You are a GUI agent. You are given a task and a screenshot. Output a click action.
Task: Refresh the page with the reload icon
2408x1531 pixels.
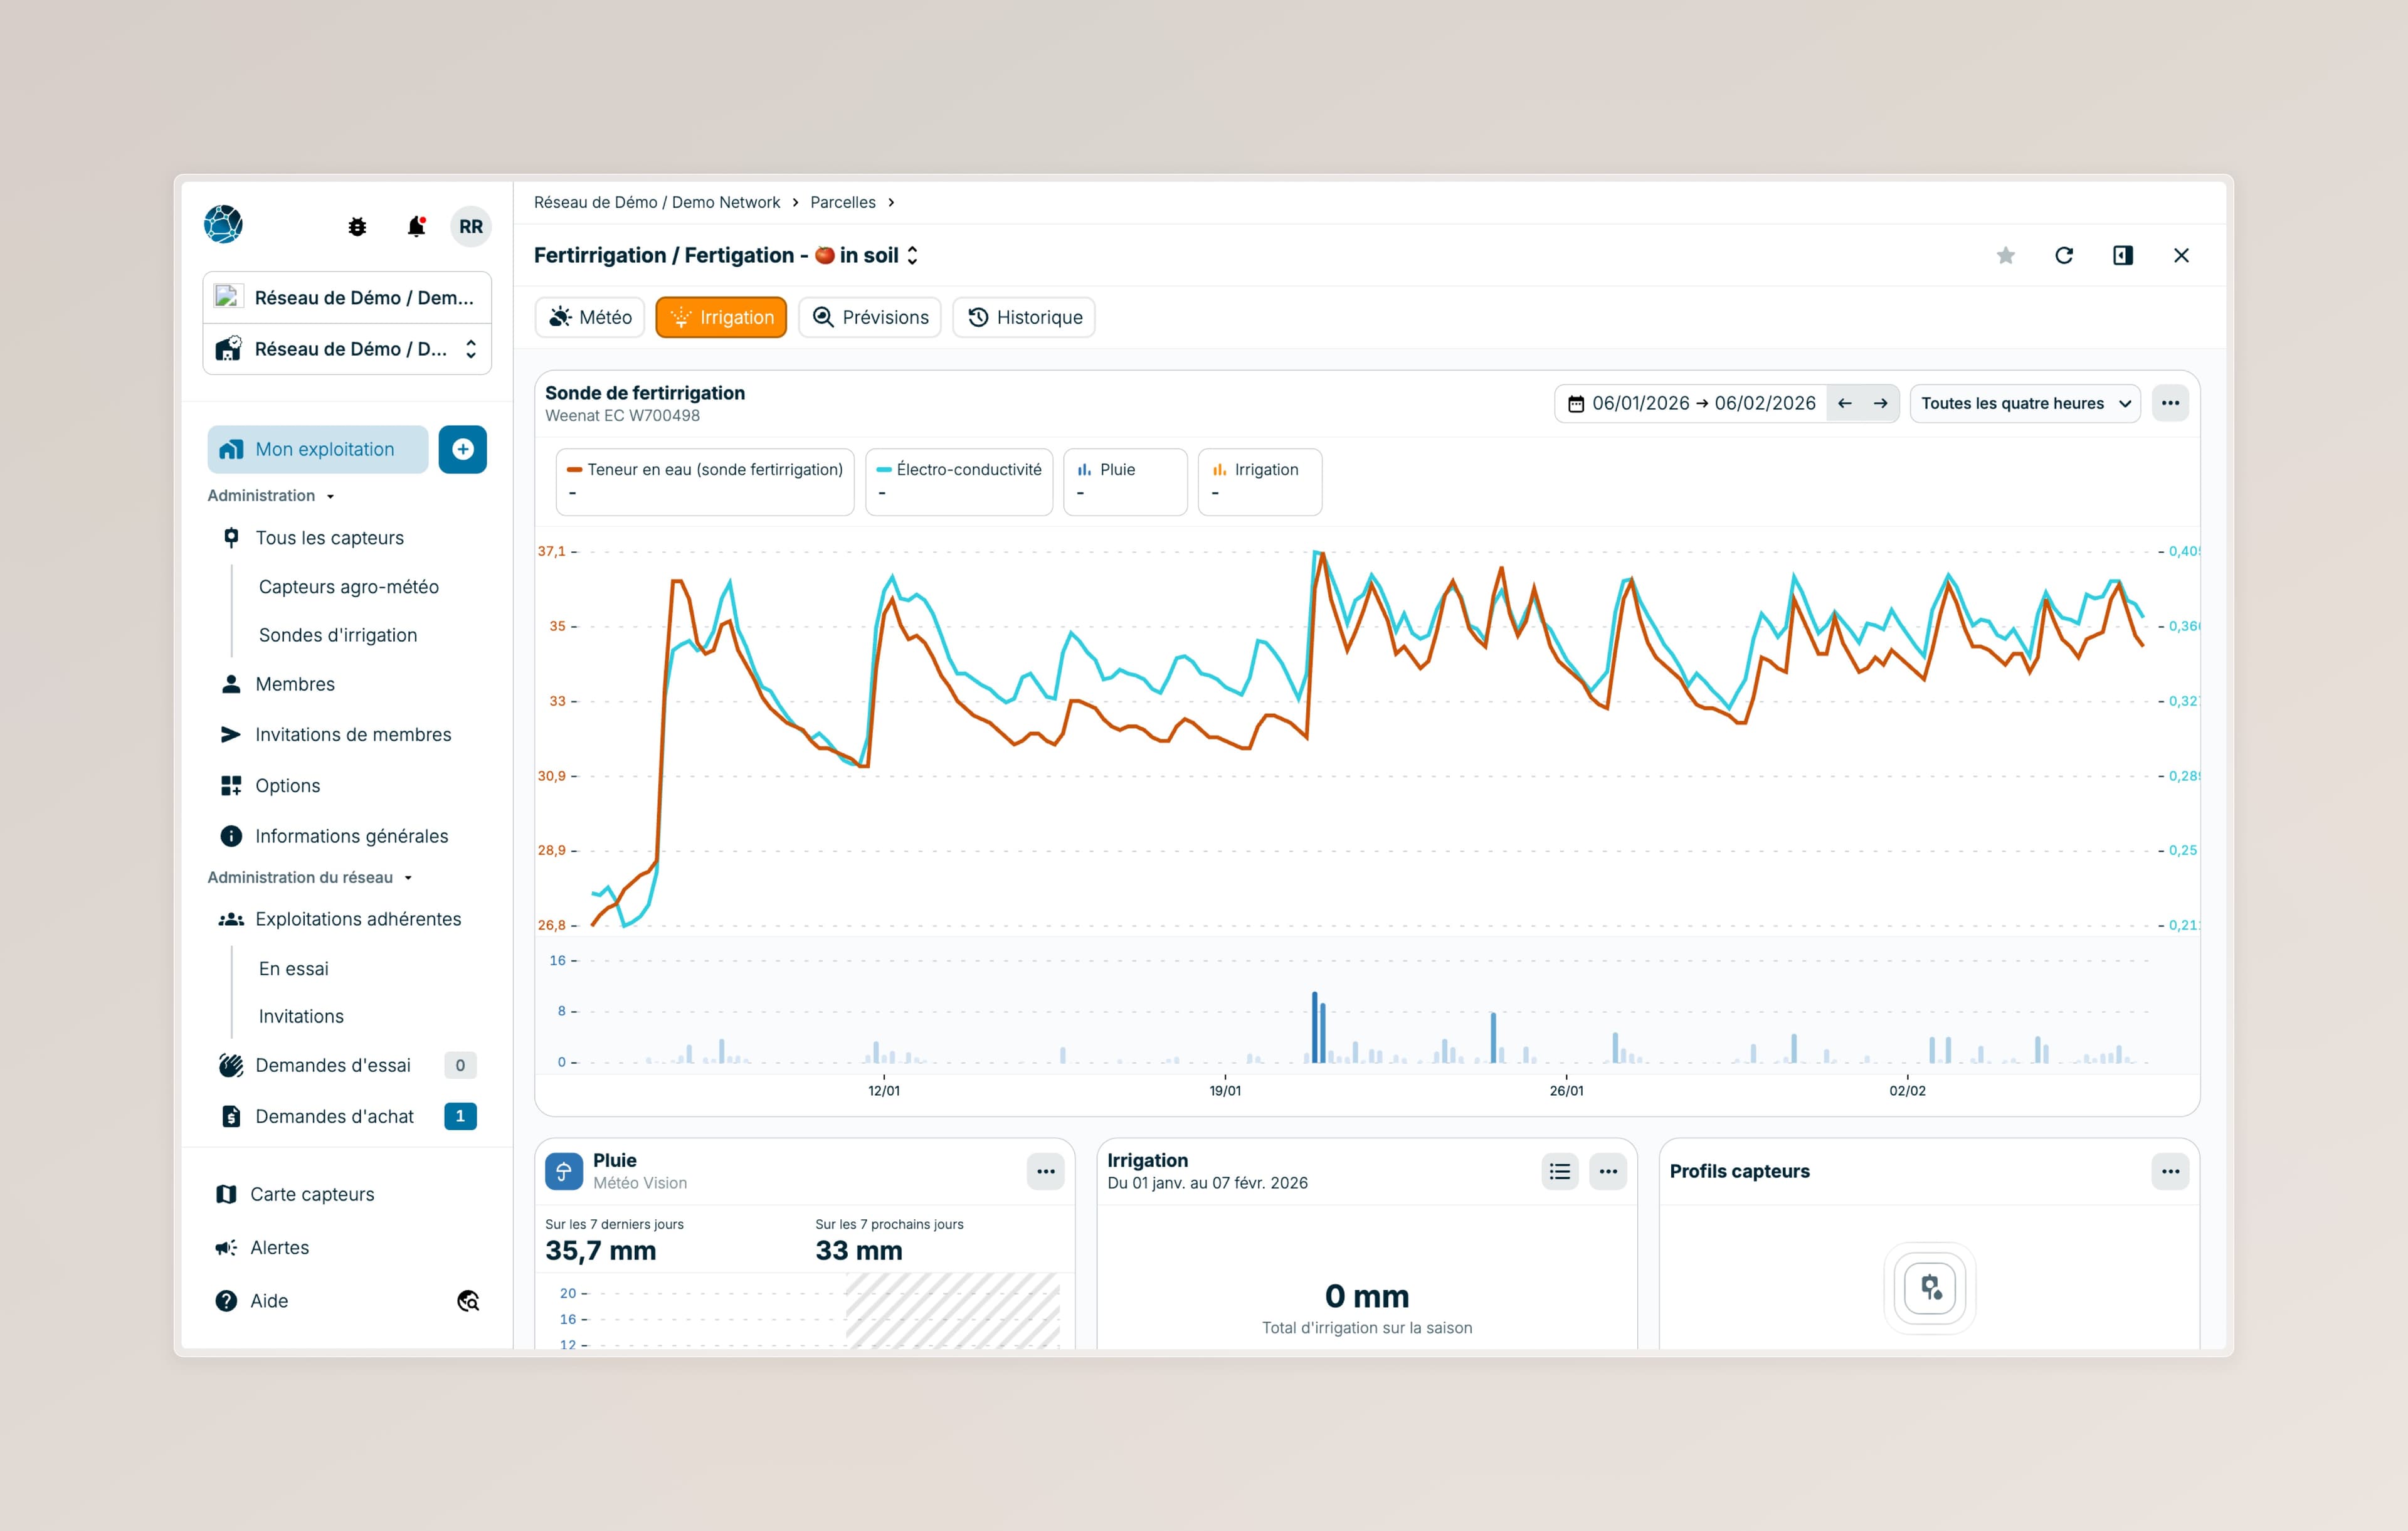pyautogui.click(x=2063, y=256)
